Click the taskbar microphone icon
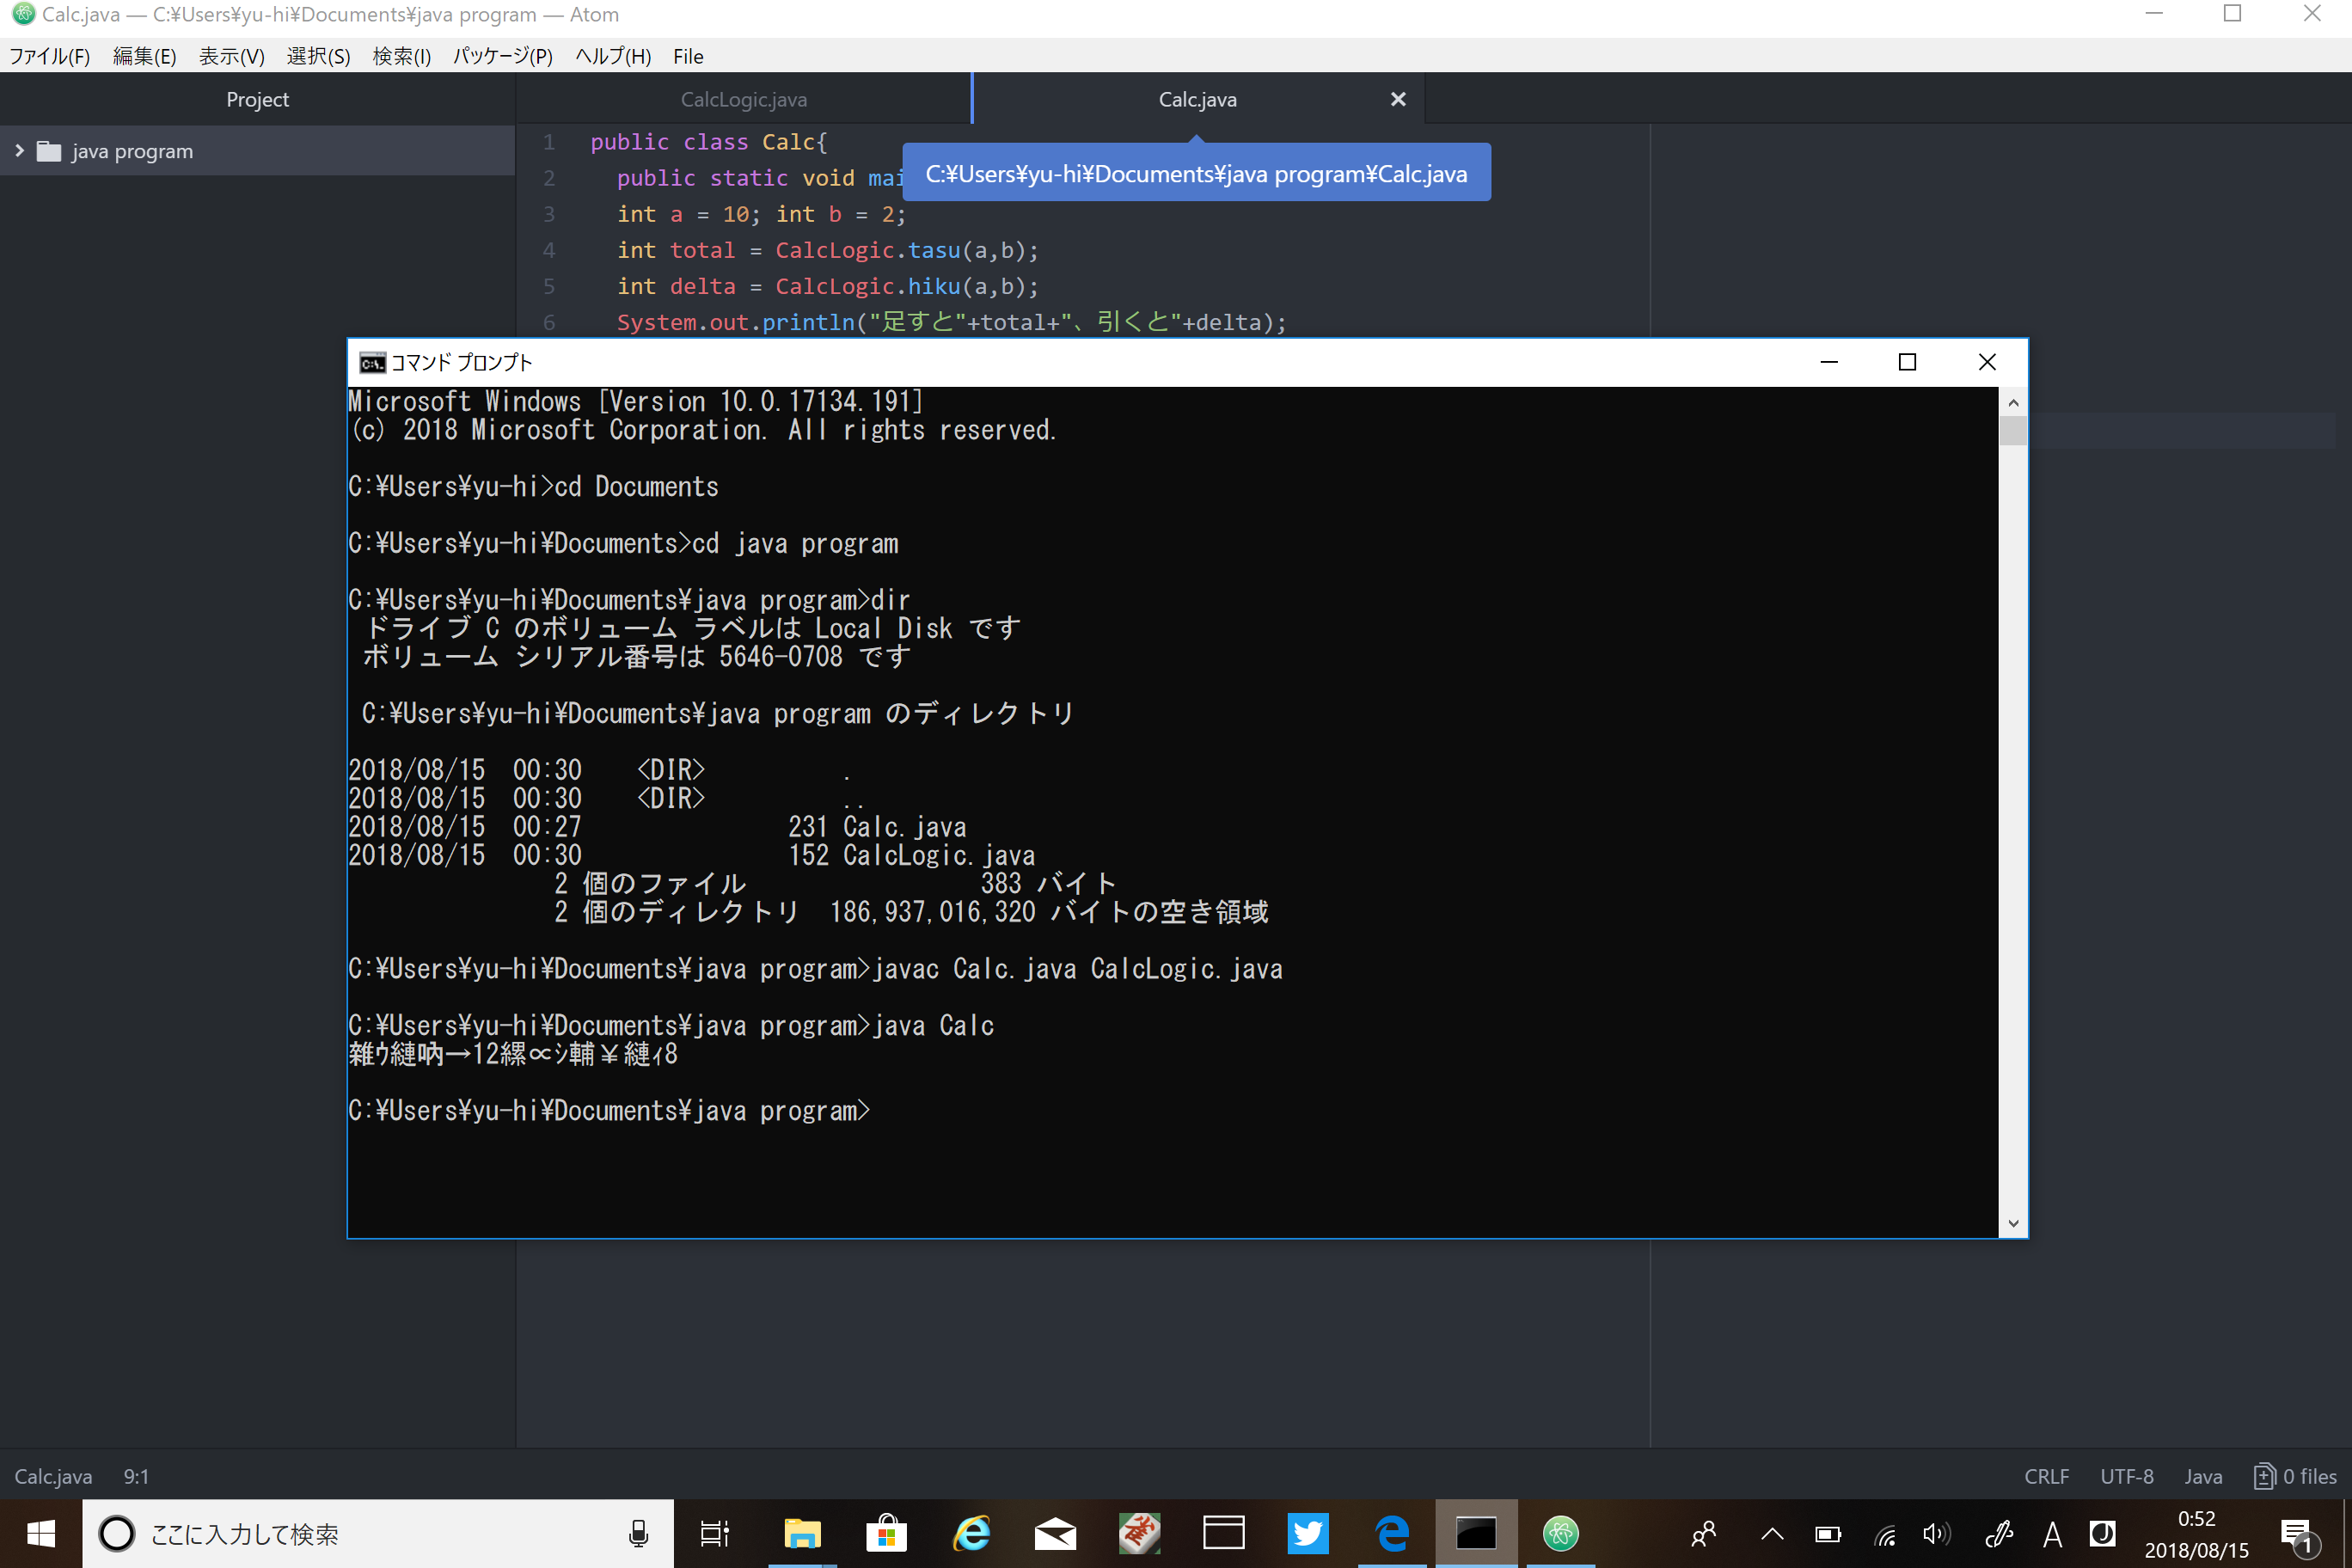The image size is (2352, 1568). tap(638, 1533)
